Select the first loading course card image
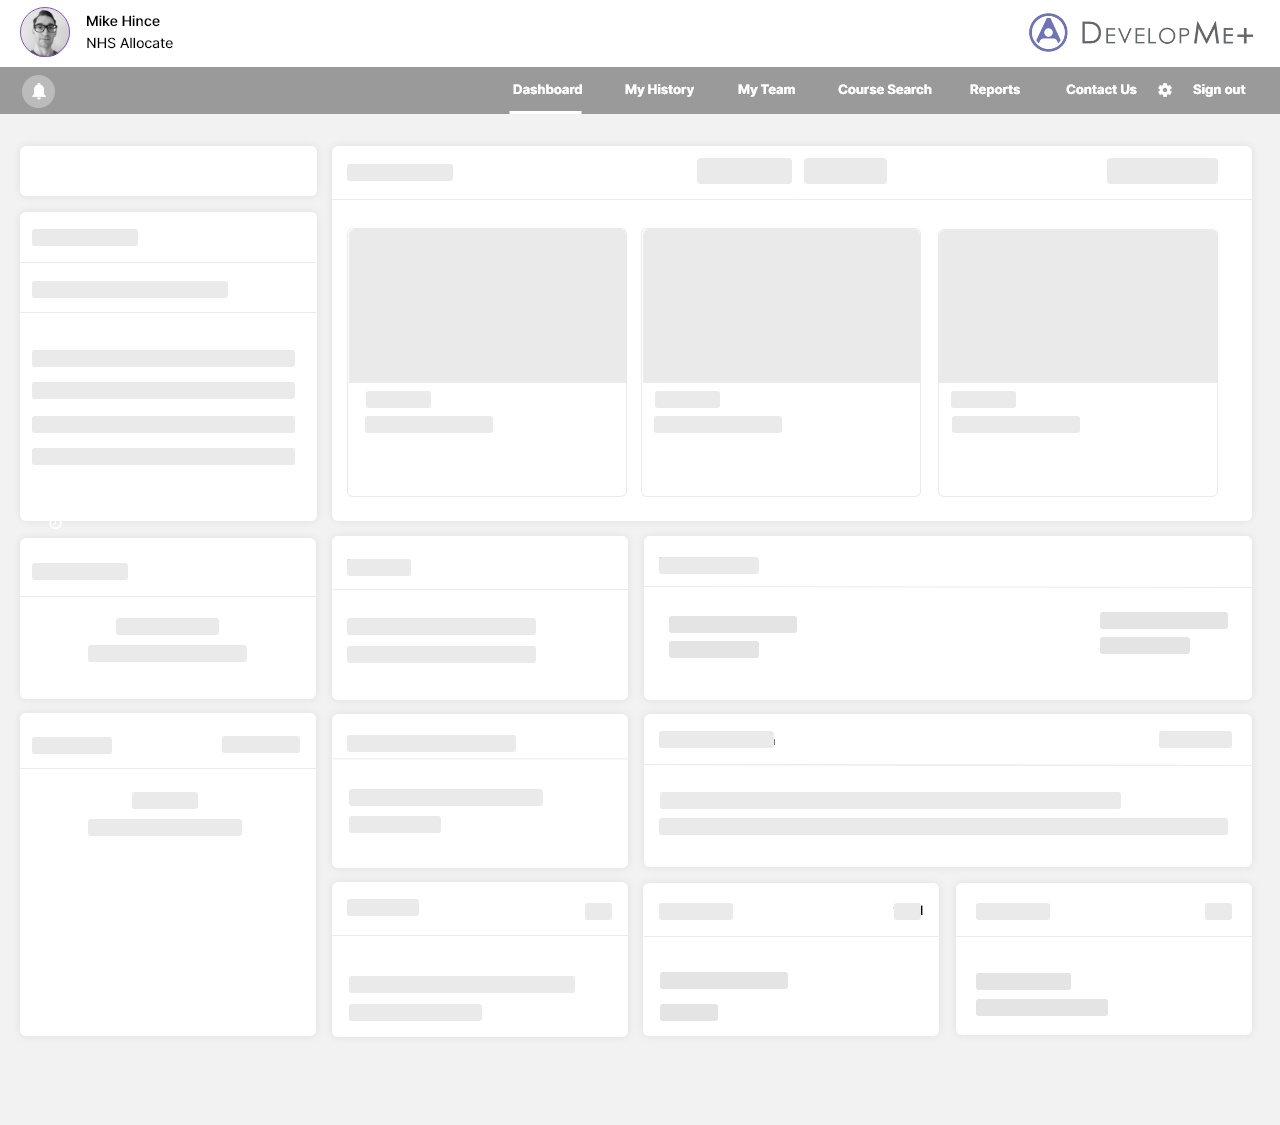This screenshot has height=1125, width=1280. (487, 306)
